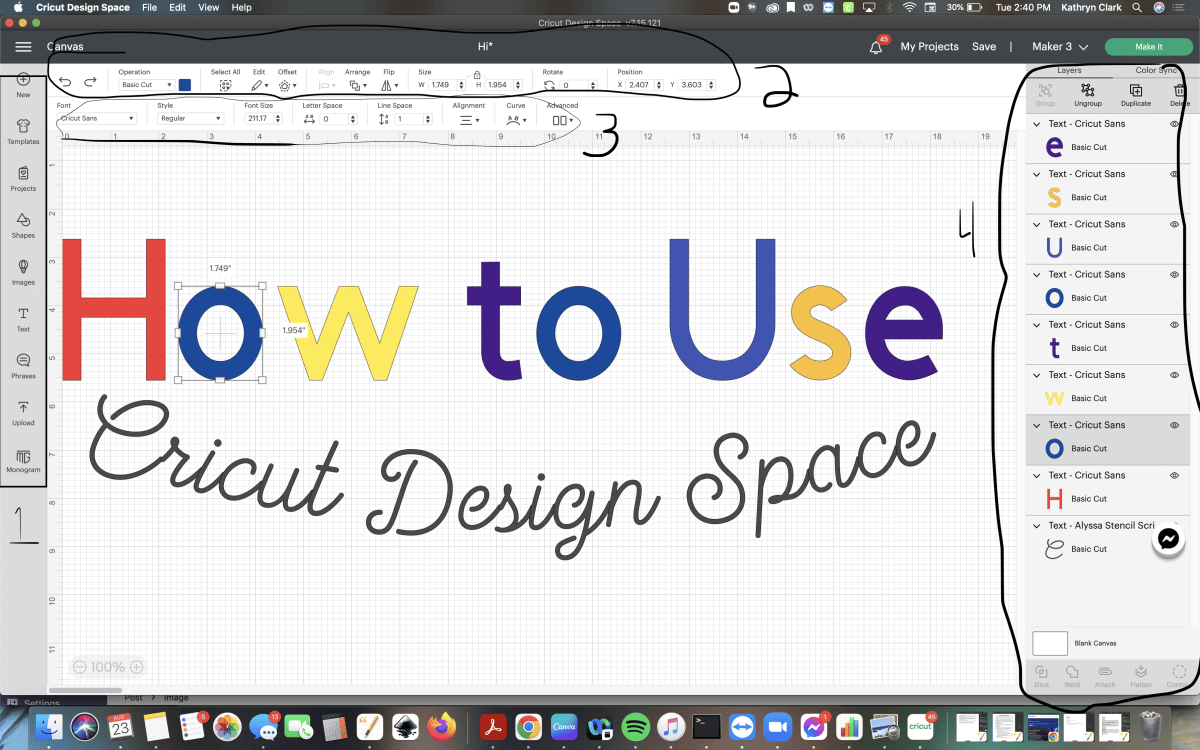Image resolution: width=1200 pixels, height=750 pixels.
Task: Hide the yellow 'S' text layer
Action: click(1174, 174)
